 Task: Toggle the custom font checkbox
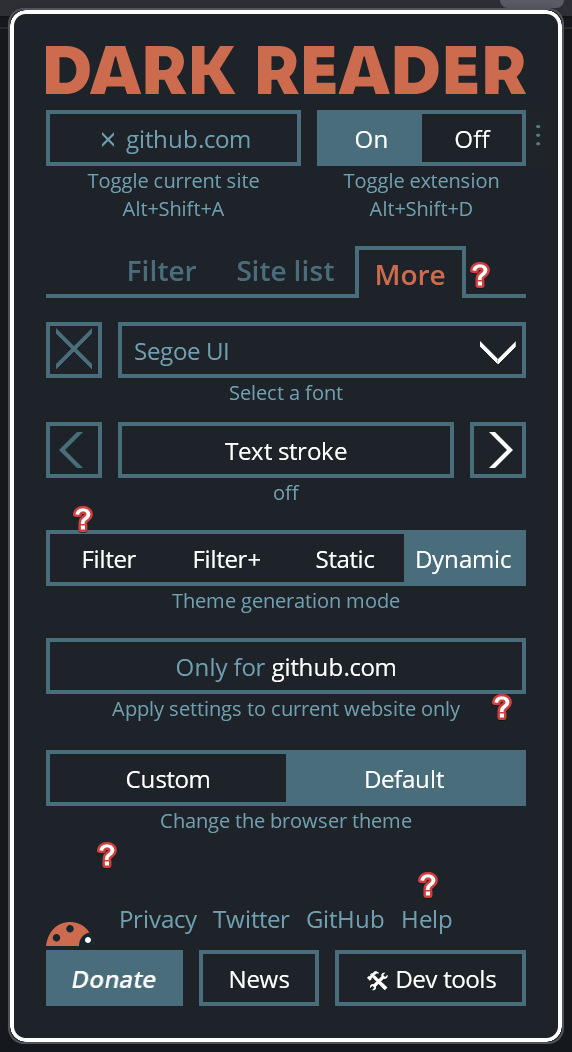74,350
